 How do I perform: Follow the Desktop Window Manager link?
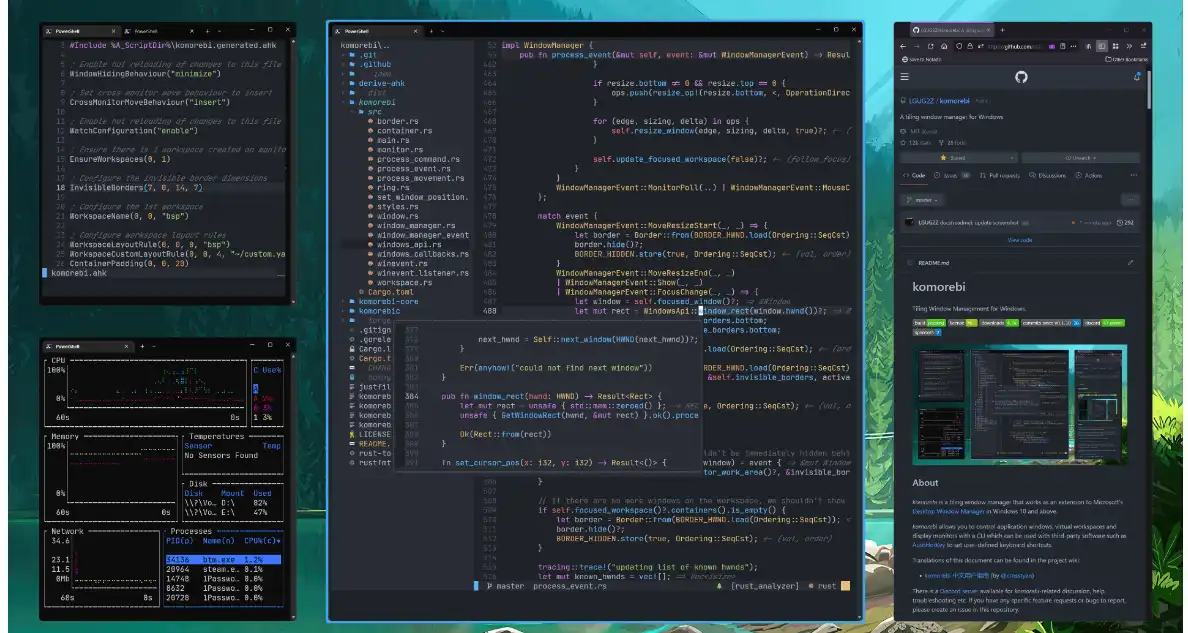click(949, 512)
